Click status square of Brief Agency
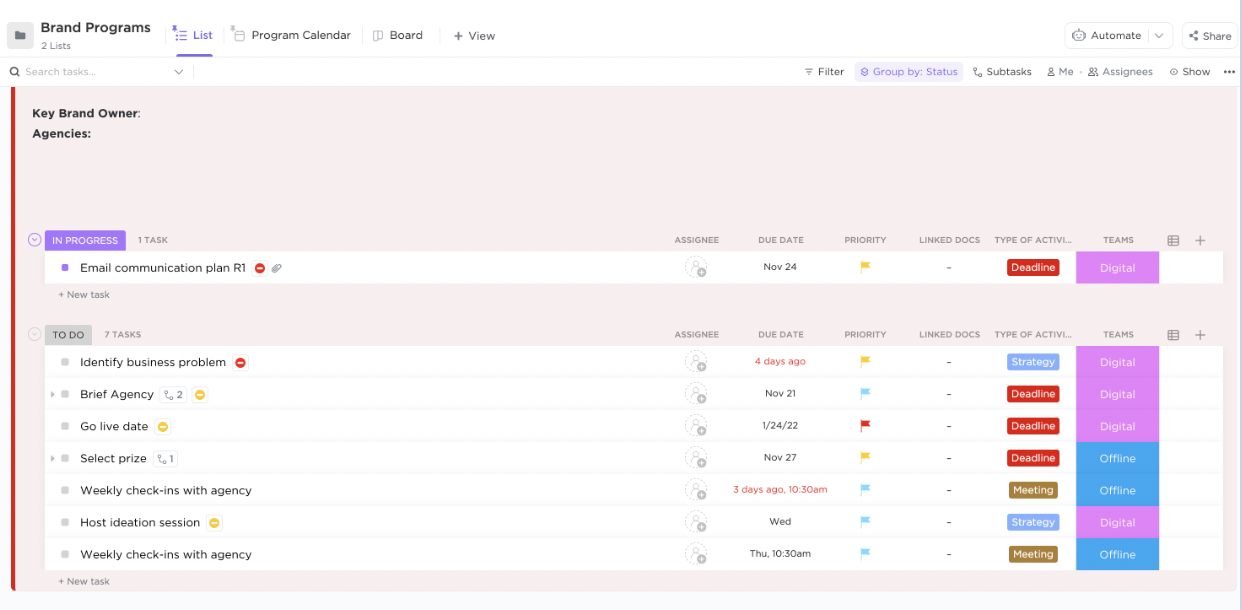The height and width of the screenshot is (610, 1242). (x=65, y=394)
